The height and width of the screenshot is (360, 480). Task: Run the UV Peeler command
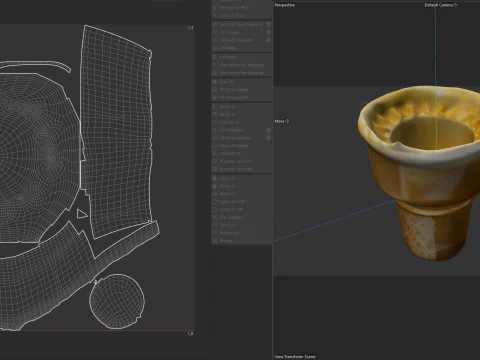[241, 57]
